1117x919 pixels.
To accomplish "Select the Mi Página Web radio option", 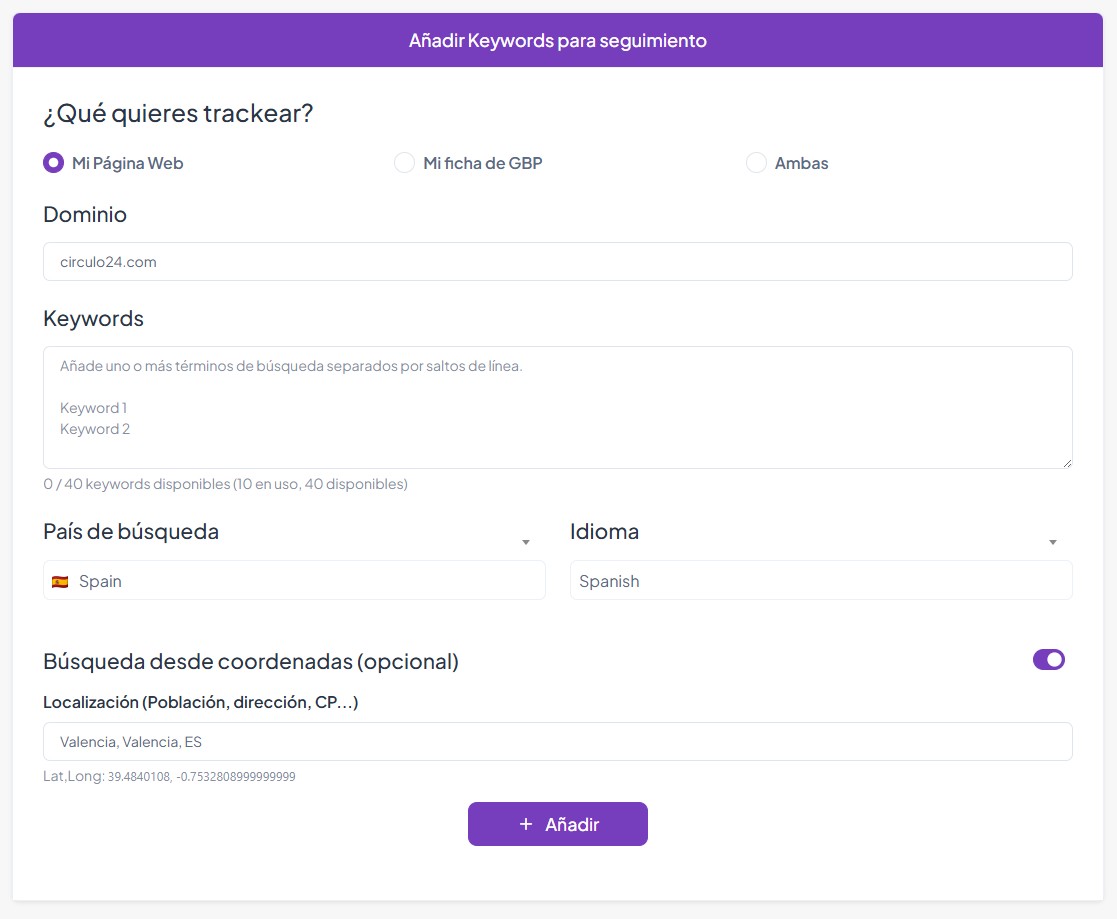I will (54, 163).
